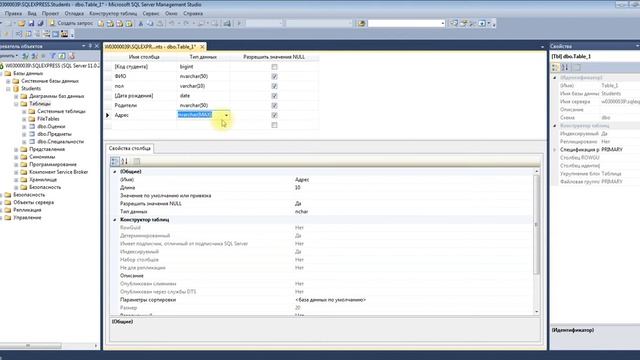Image resolution: width=640 pixels, height=360 pixels.
Task: Click the Cut (scissors) toolbar icon
Action: tap(141, 23)
